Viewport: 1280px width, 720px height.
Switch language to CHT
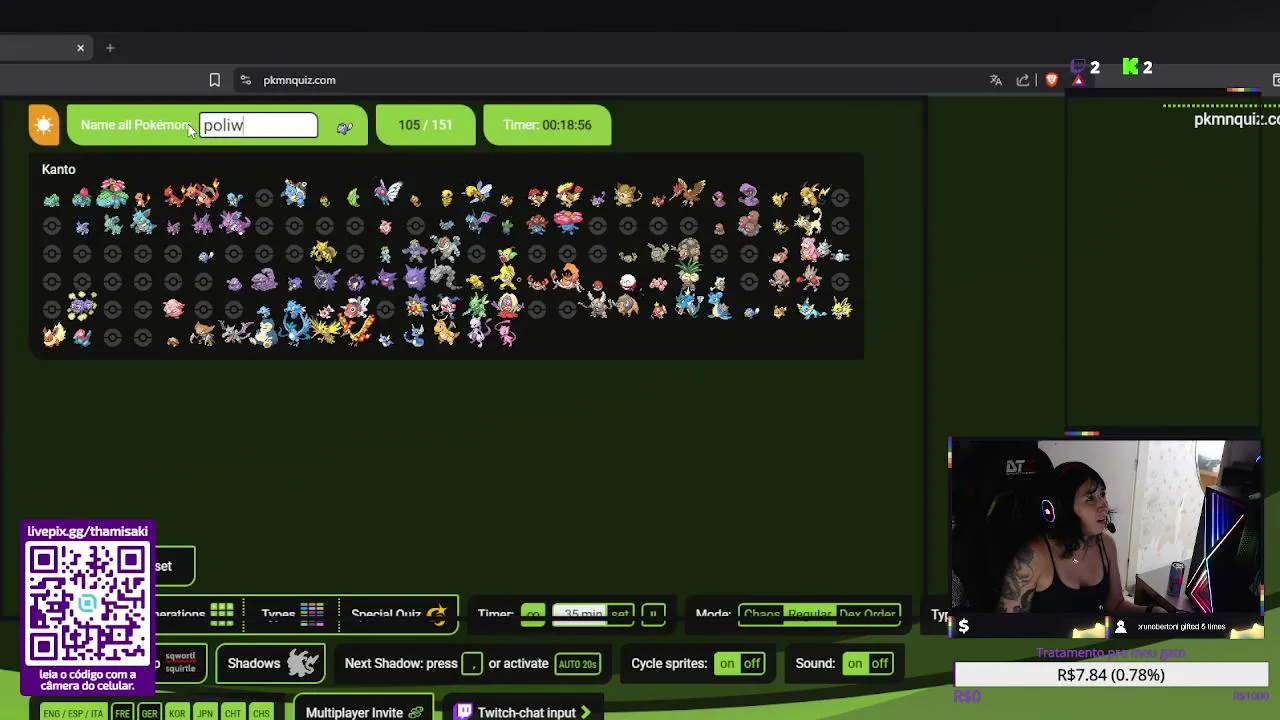tap(233, 713)
